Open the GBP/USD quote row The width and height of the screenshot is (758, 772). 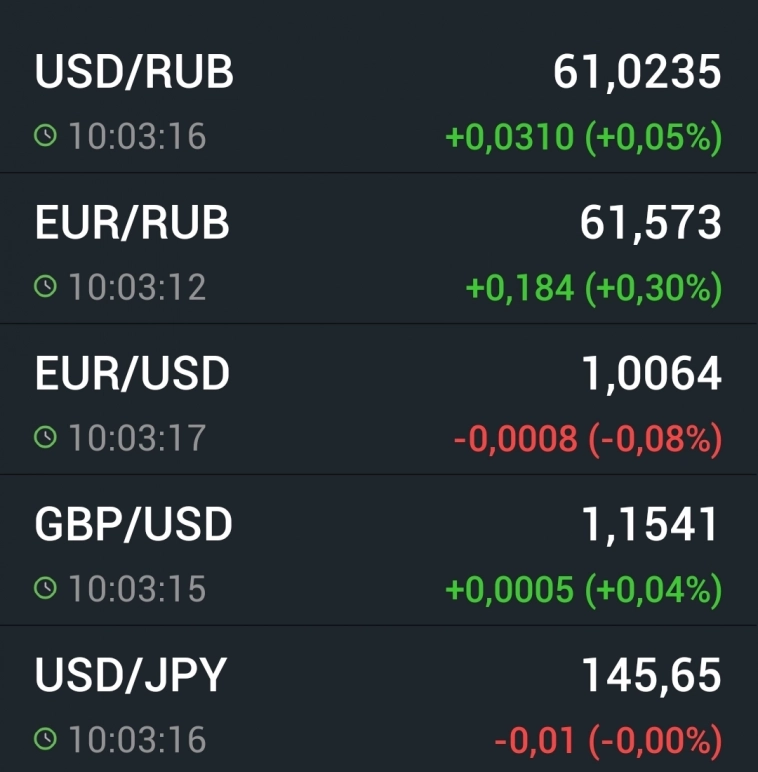pyautogui.click(x=133, y=524)
